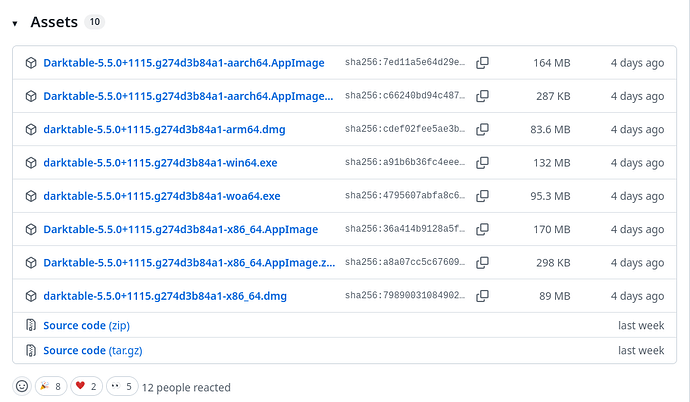Download Source code (zip)
Image resolution: width=690 pixels, height=402 pixels.
(x=86, y=325)
